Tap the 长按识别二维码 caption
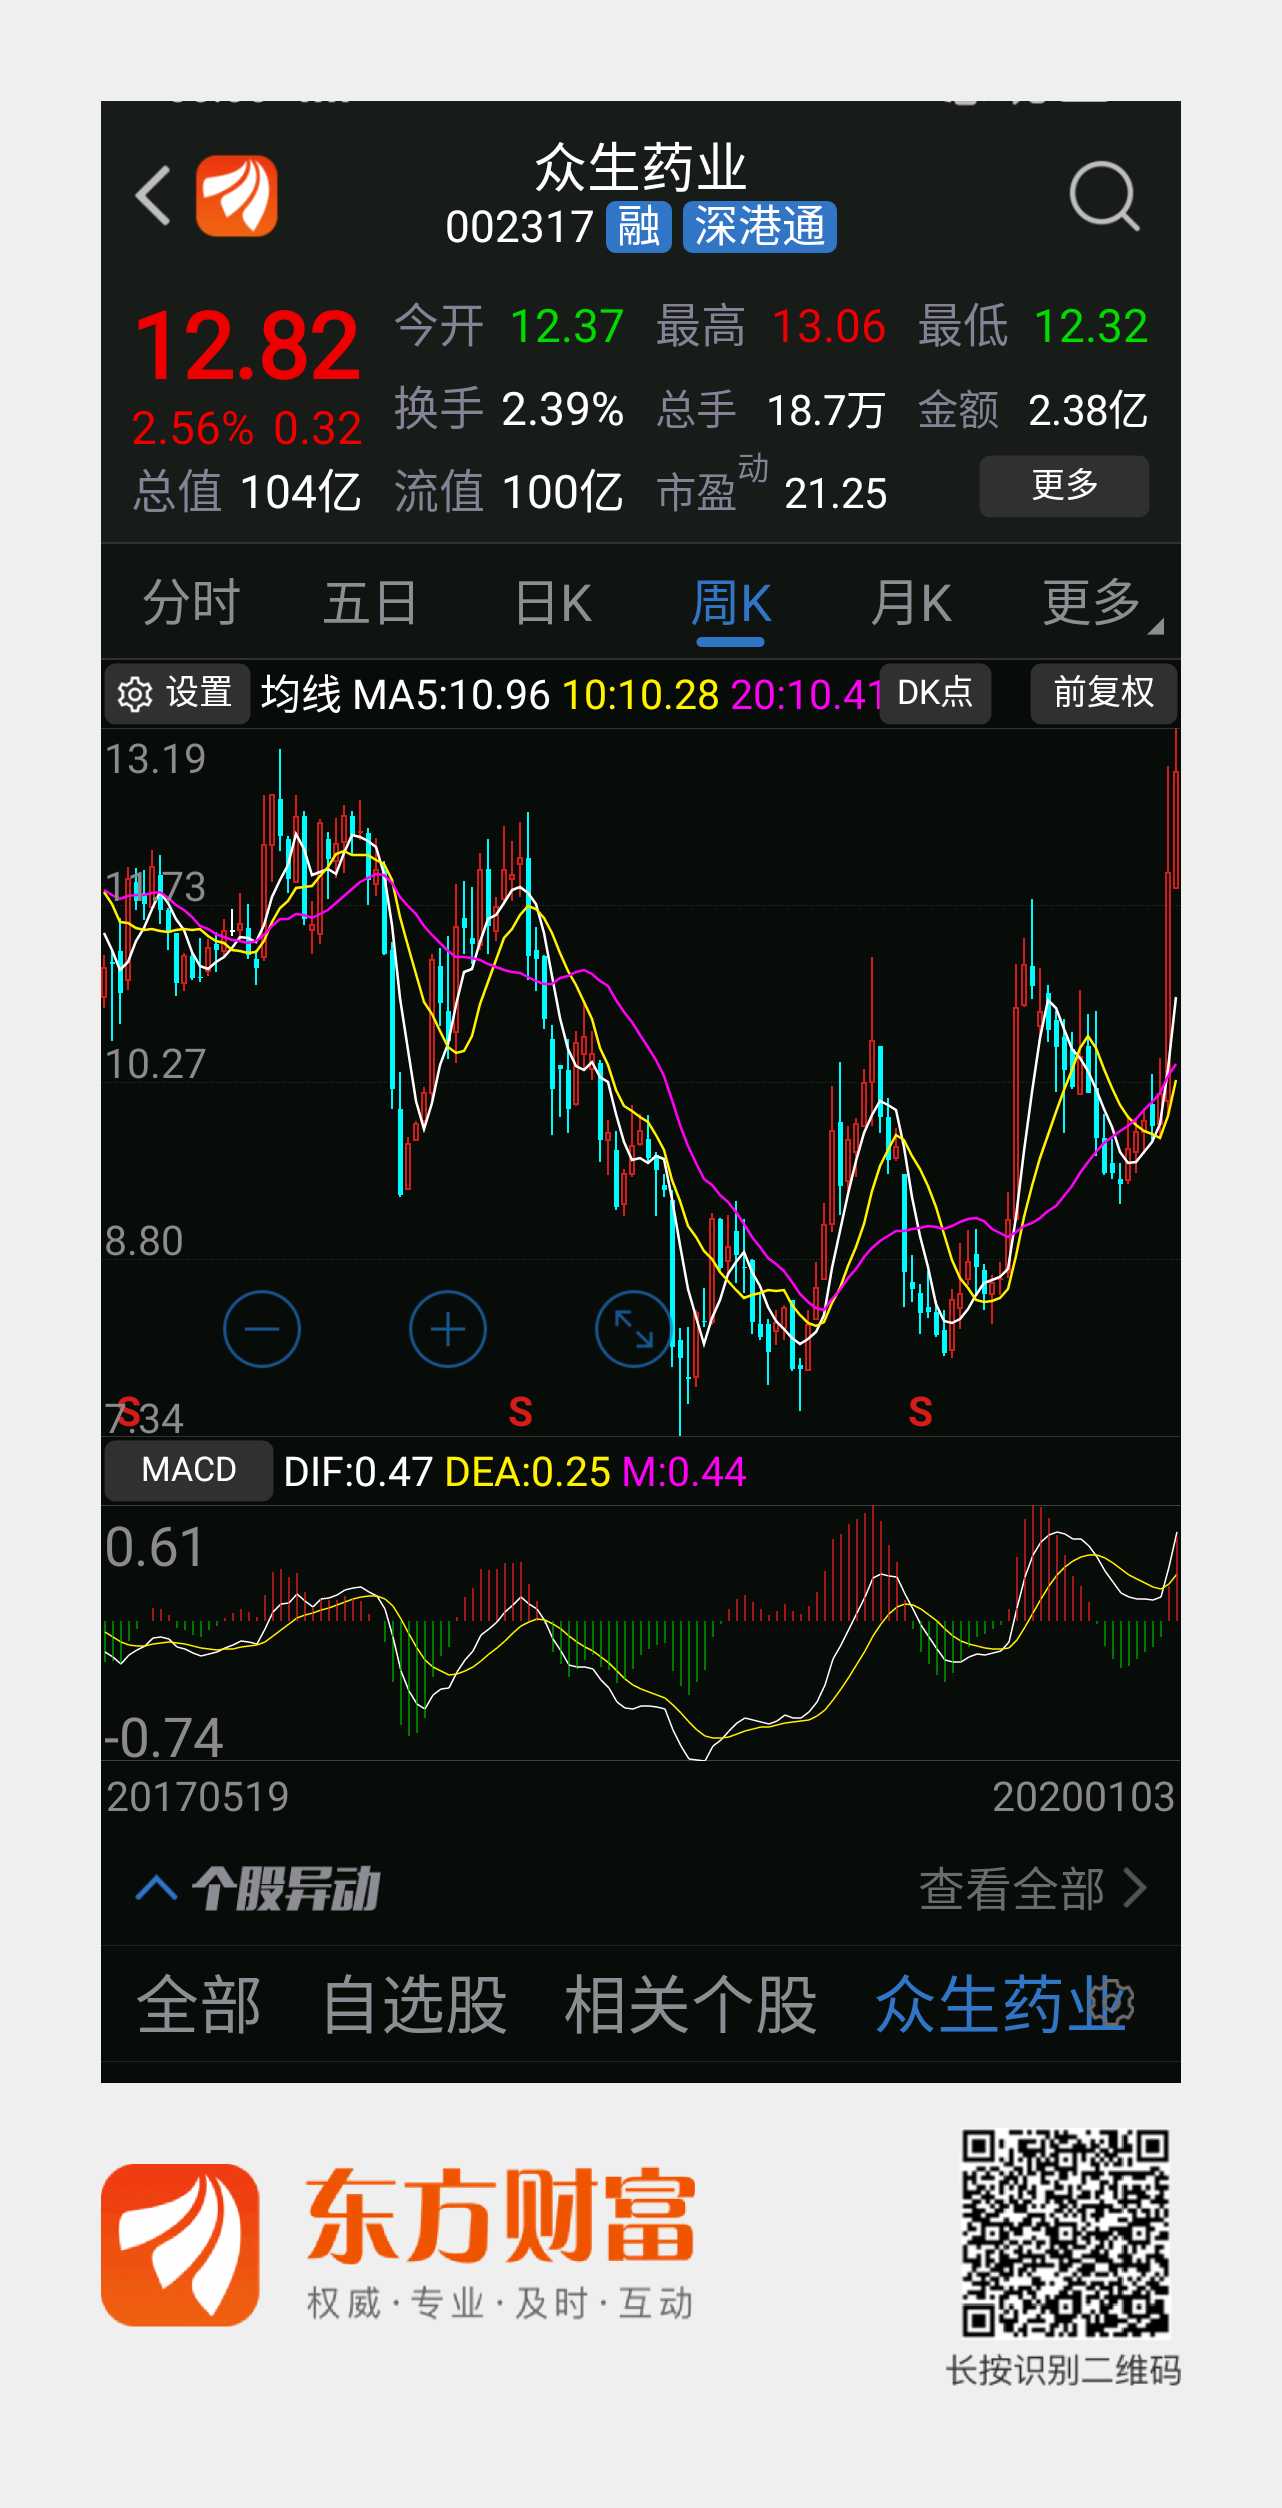The width and height of the screenshot is (1282, 2508). point(1063,2370)
